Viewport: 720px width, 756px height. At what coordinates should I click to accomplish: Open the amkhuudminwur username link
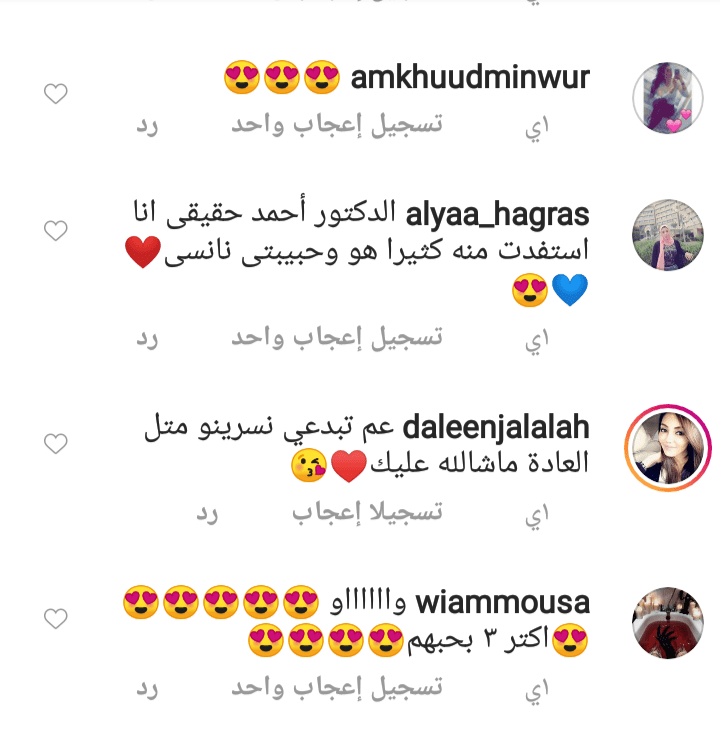click(x=470, y=77)
